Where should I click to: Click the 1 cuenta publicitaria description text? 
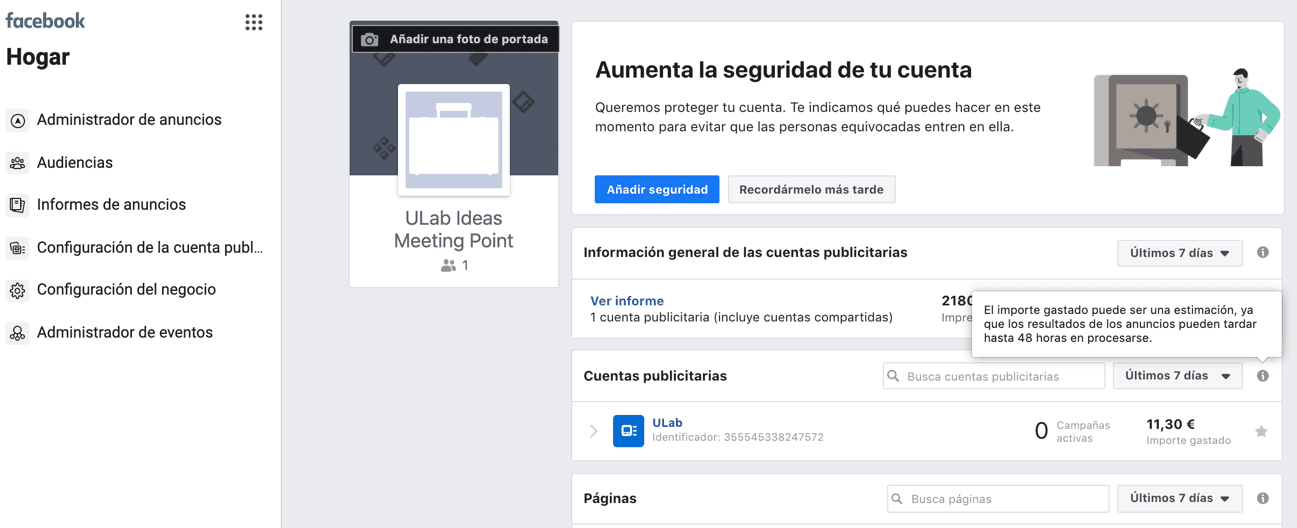coord(741,317)
